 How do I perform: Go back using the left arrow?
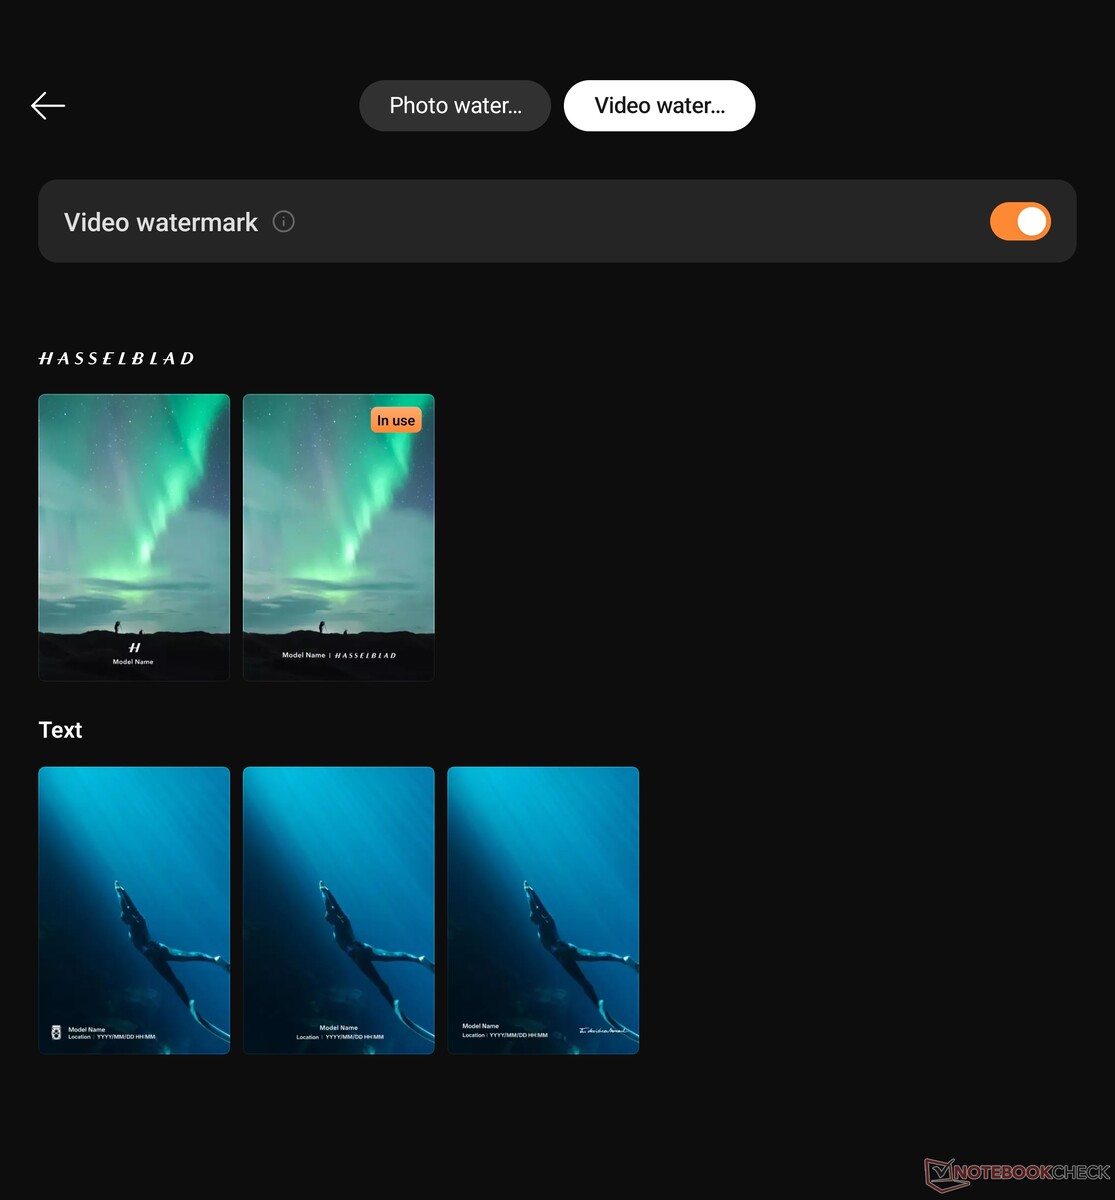[48, 105]
